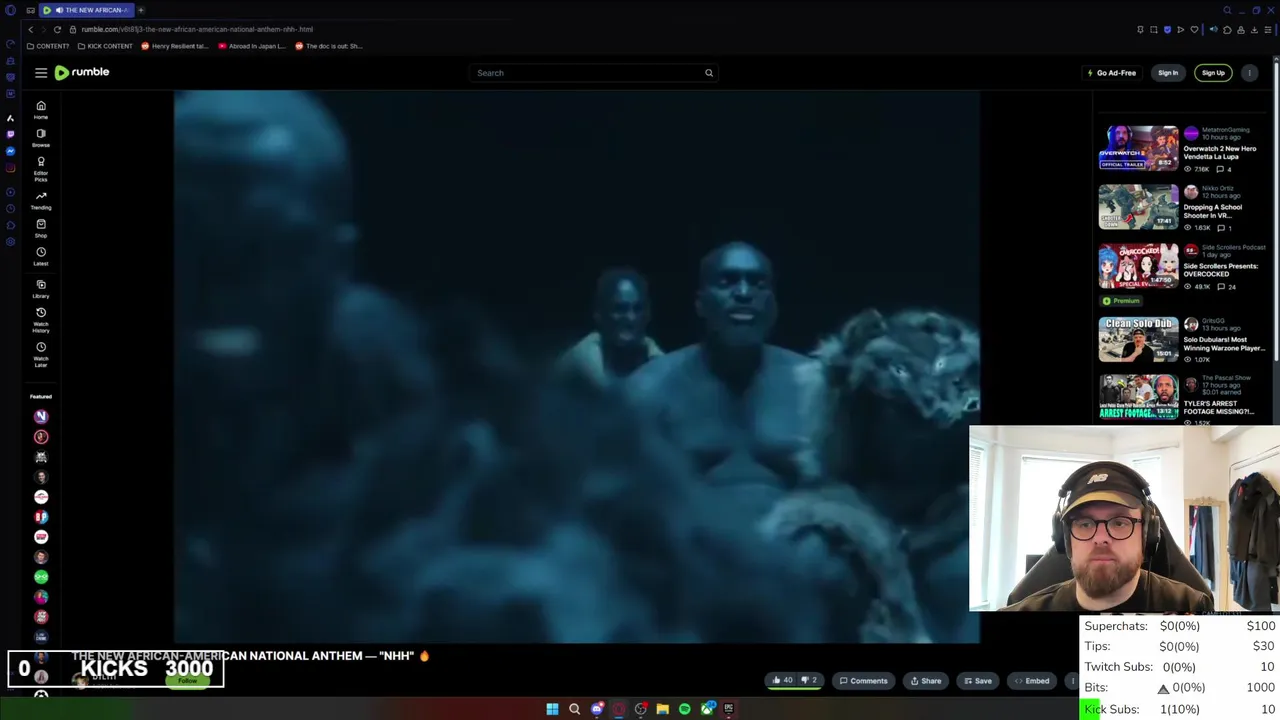The image size is (1280, 720).
Task: Open Browse in Rumble sidebar
Action: [41, 137]
